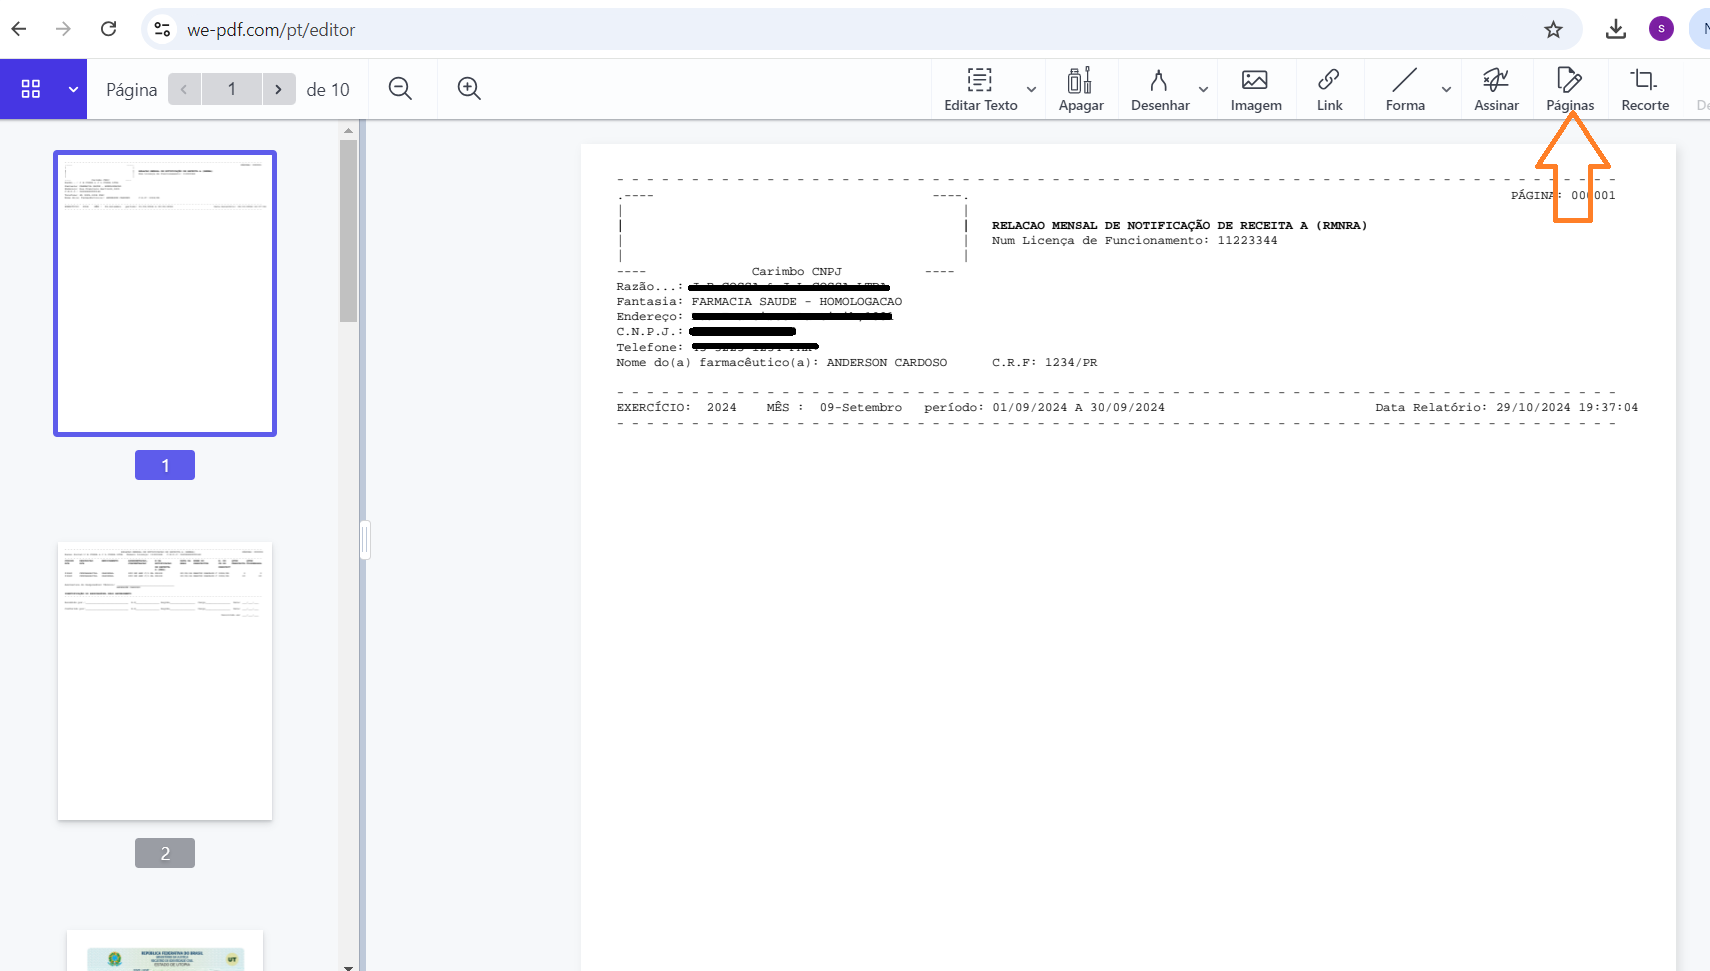Add a Link annotation
The image size is (1710, 971).
[x=1329, y=89]
